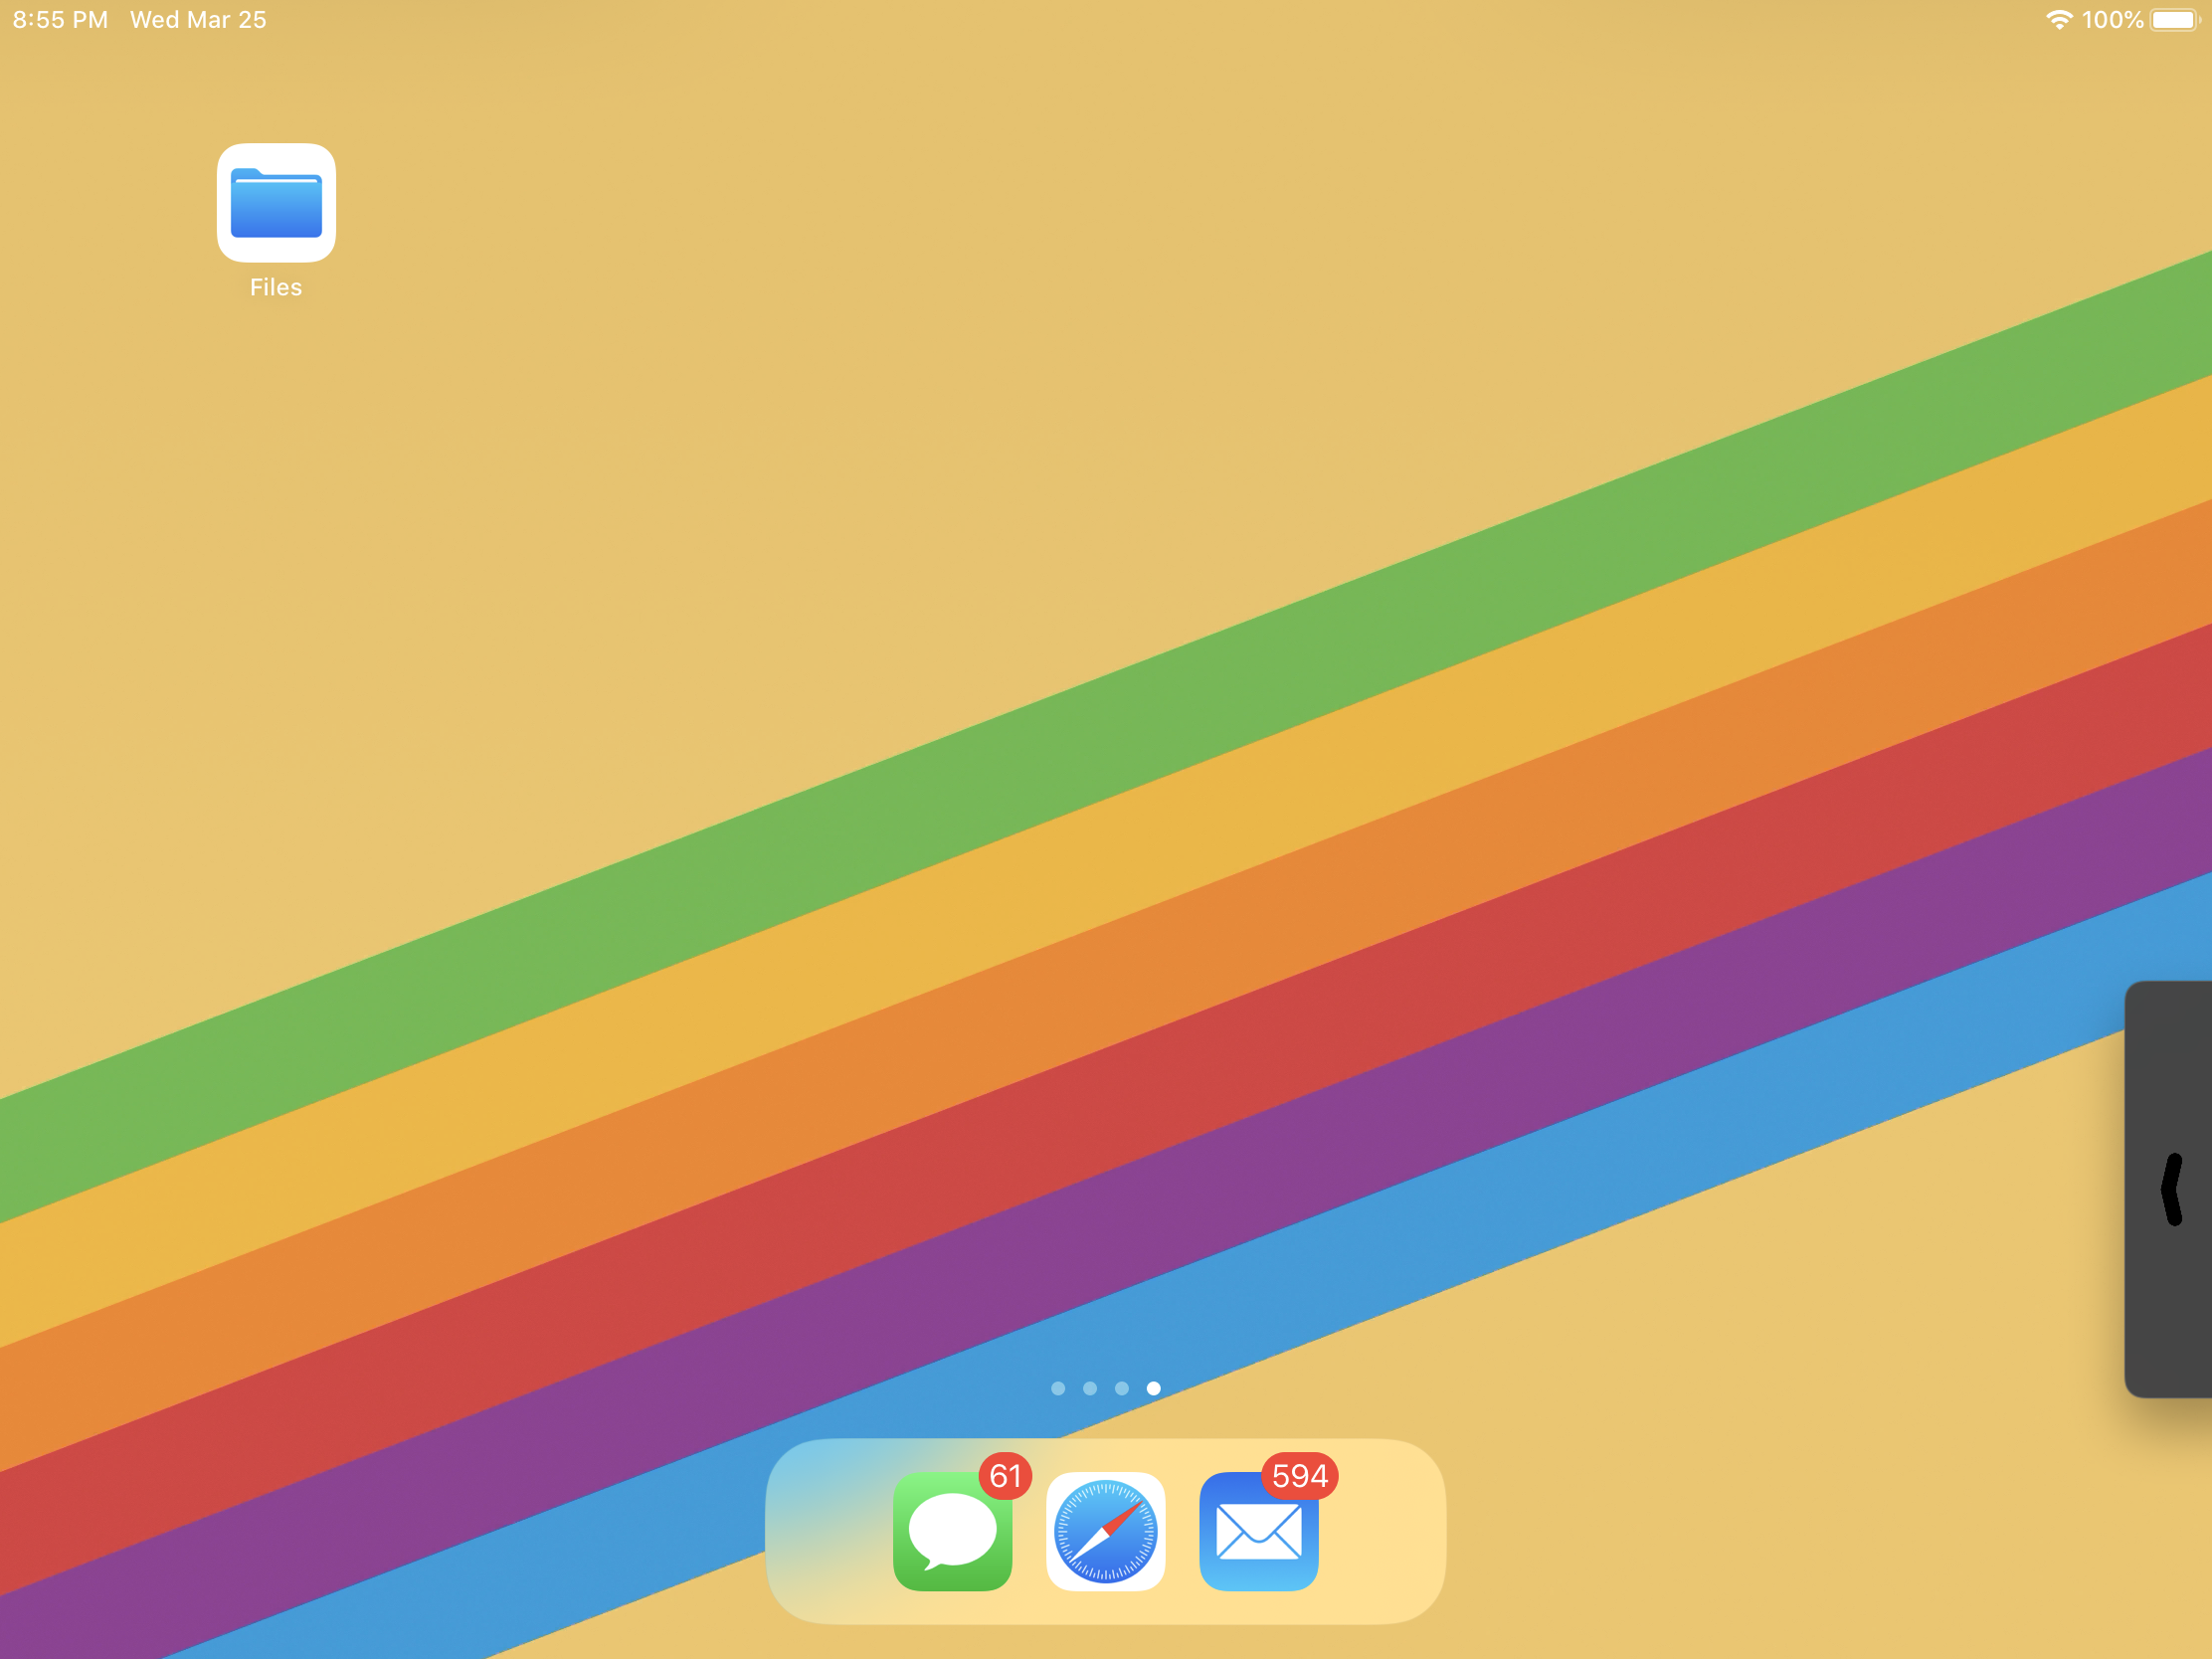Tap the 8:55 PM clock
The height and width of the screenshot is (1659, 2212).
click(x=60, y=20)
